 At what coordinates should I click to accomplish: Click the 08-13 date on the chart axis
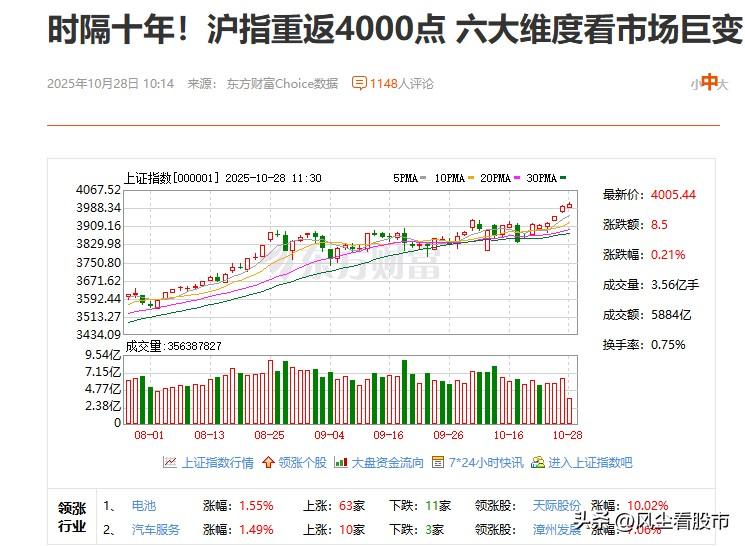point(209,435)
